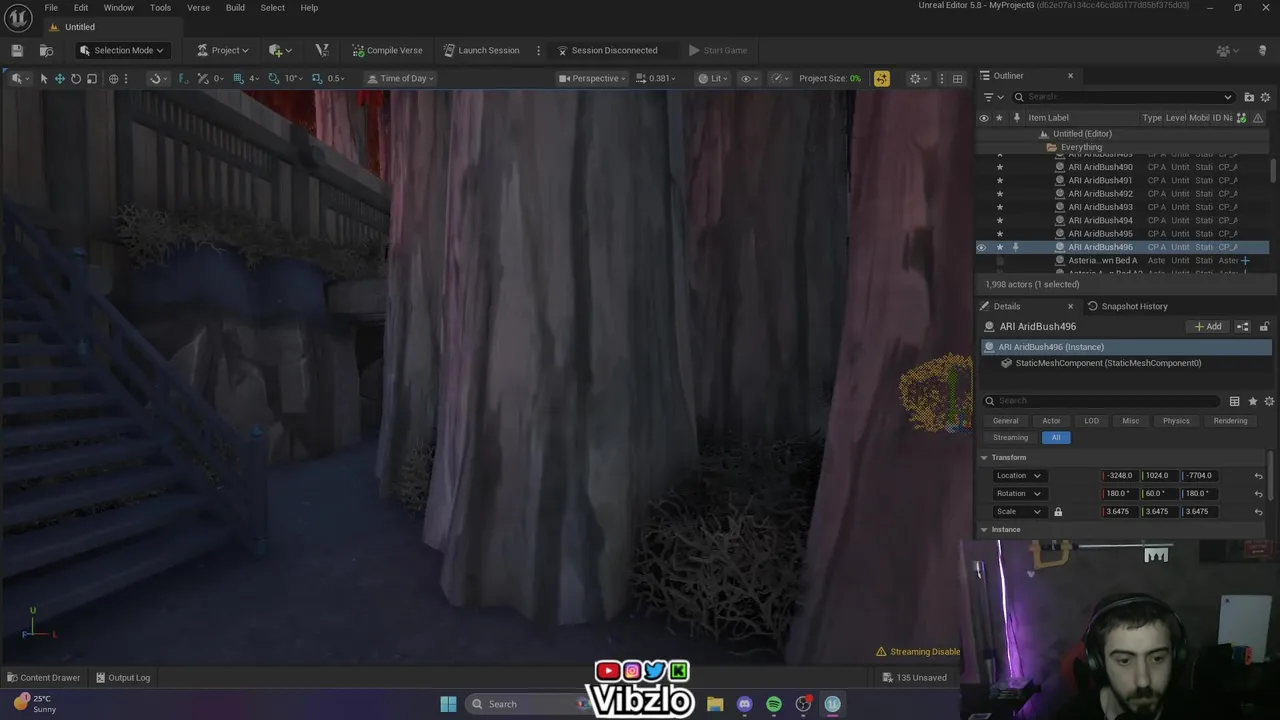1280x720 pixels.
Task: Click the Launch Session button
Action: [x=481, y=50]
